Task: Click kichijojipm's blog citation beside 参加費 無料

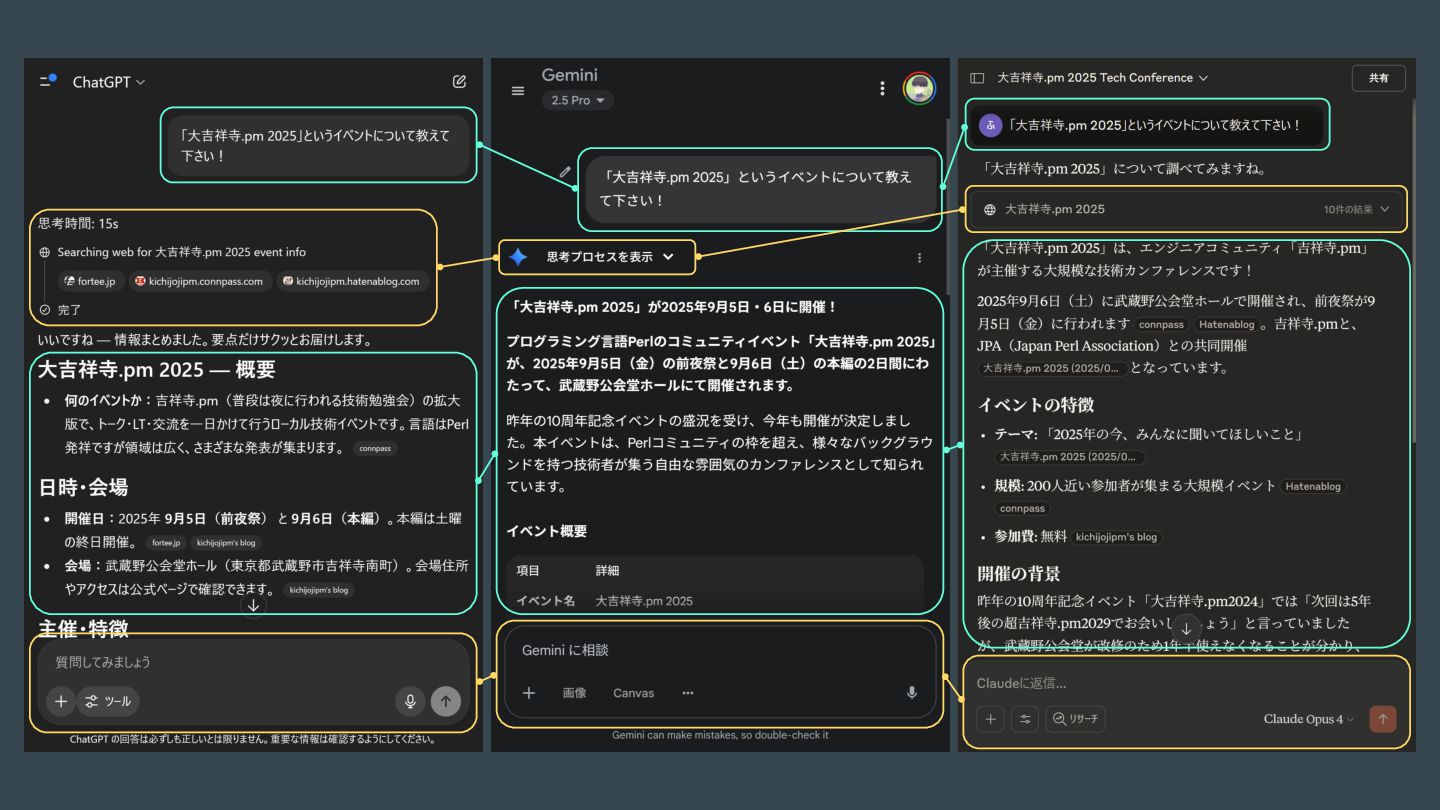Action: (x=1116, y=537)
